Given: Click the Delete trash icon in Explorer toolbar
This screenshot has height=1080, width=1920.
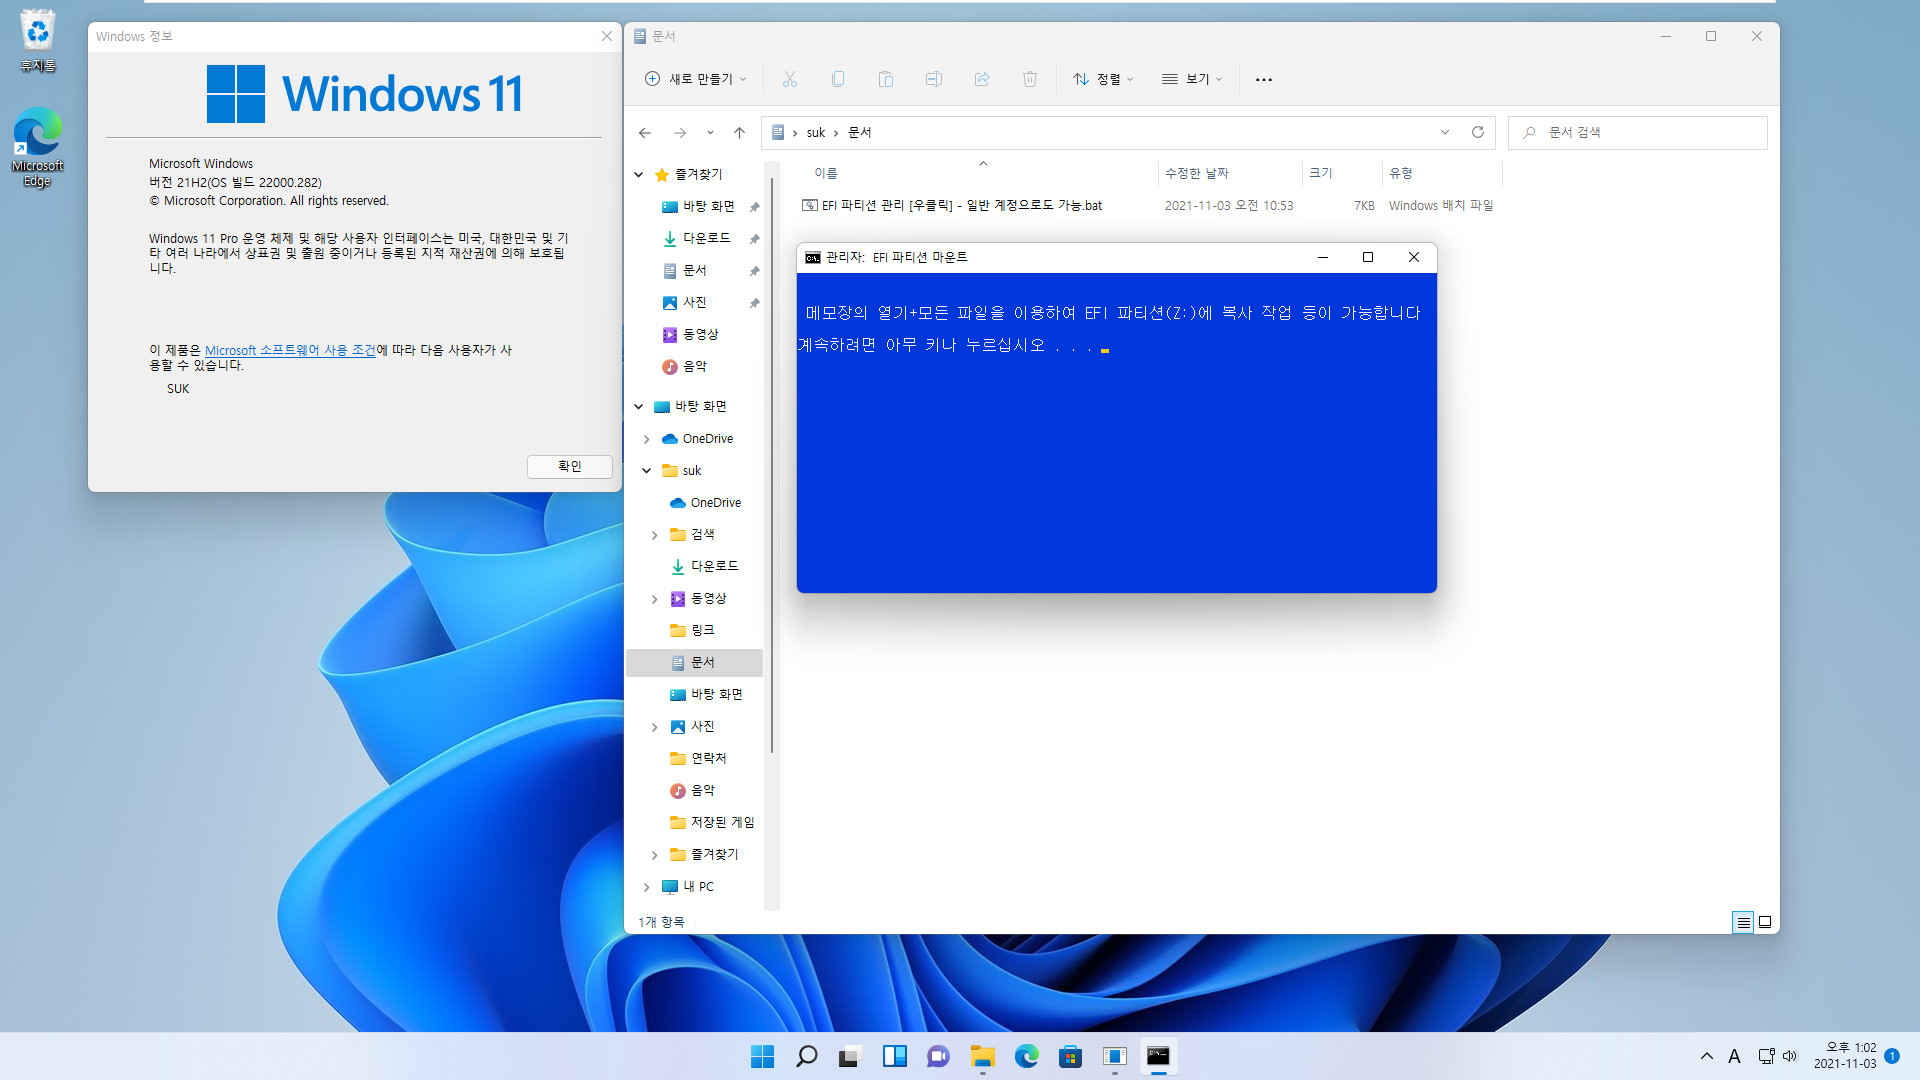Looking at the screenshot, I should tap(1030, 79).
